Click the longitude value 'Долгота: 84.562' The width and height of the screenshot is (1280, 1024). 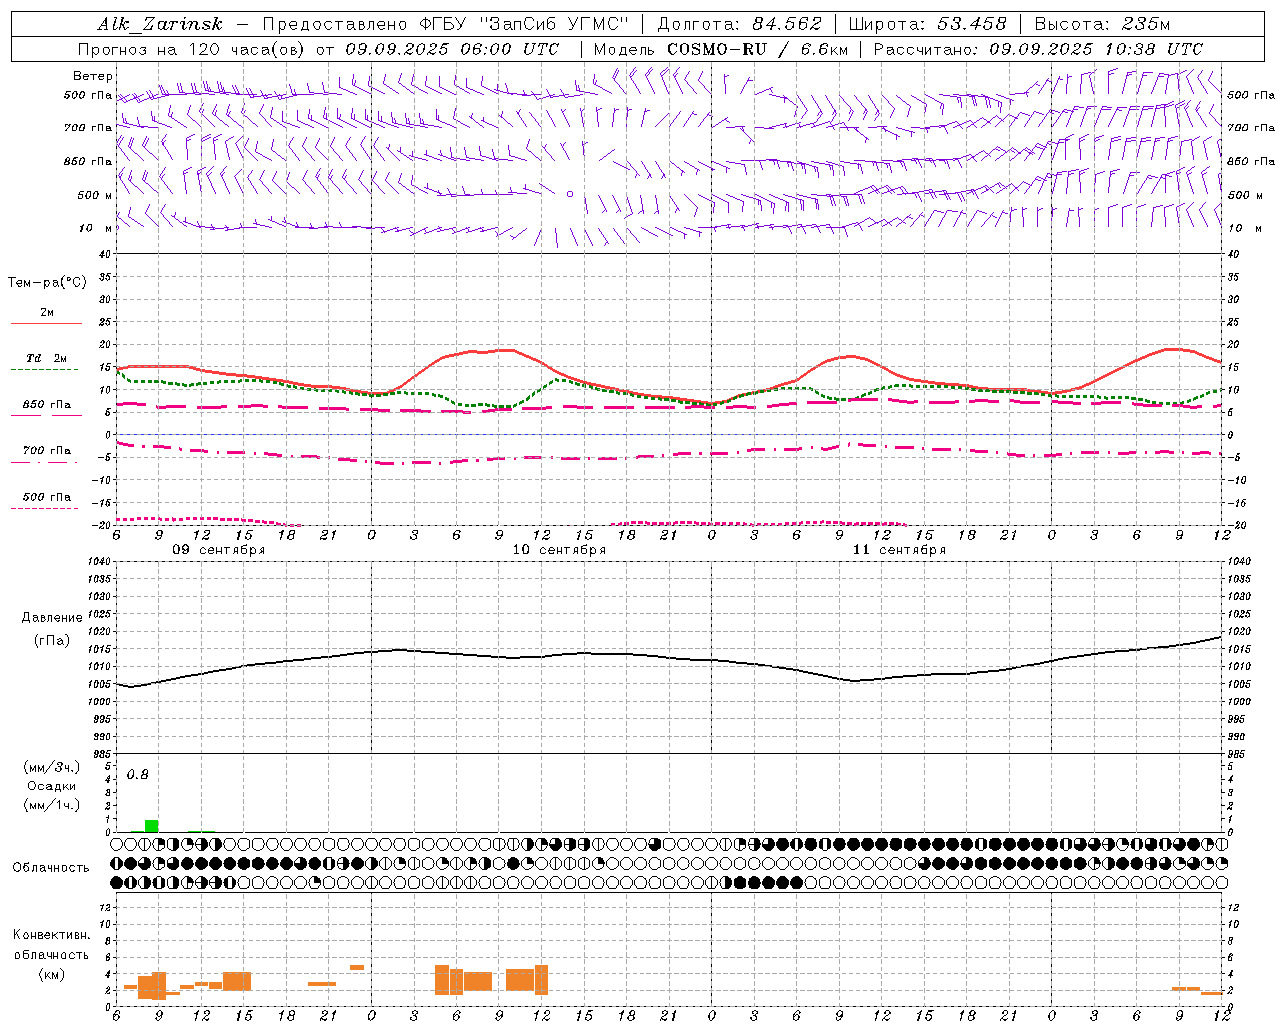coord(739,24)
